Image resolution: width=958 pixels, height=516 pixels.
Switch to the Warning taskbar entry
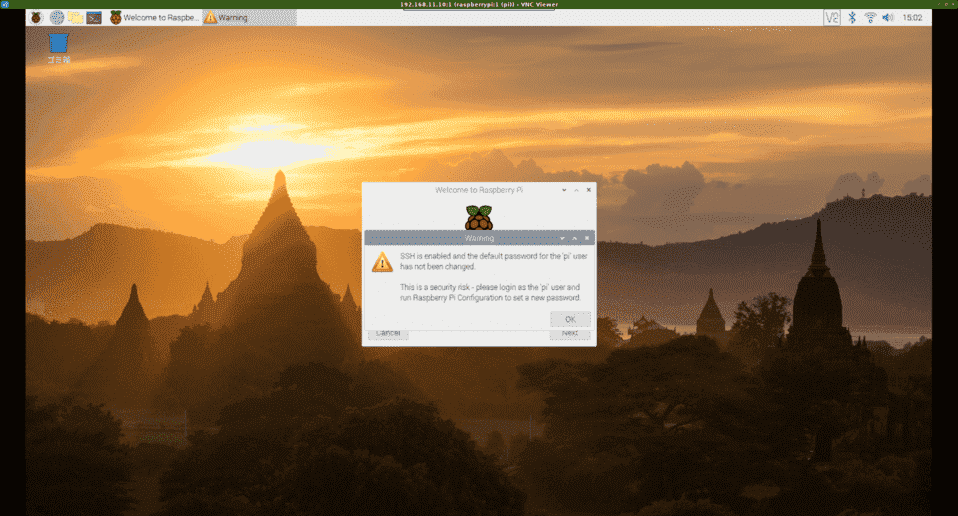pyautogui.click(x=249, y=17)
